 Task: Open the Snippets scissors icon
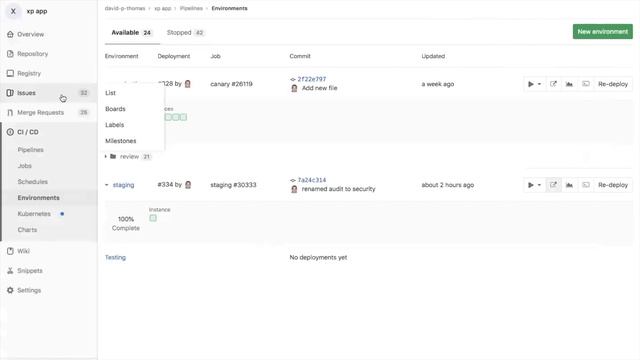coord(10,271)
